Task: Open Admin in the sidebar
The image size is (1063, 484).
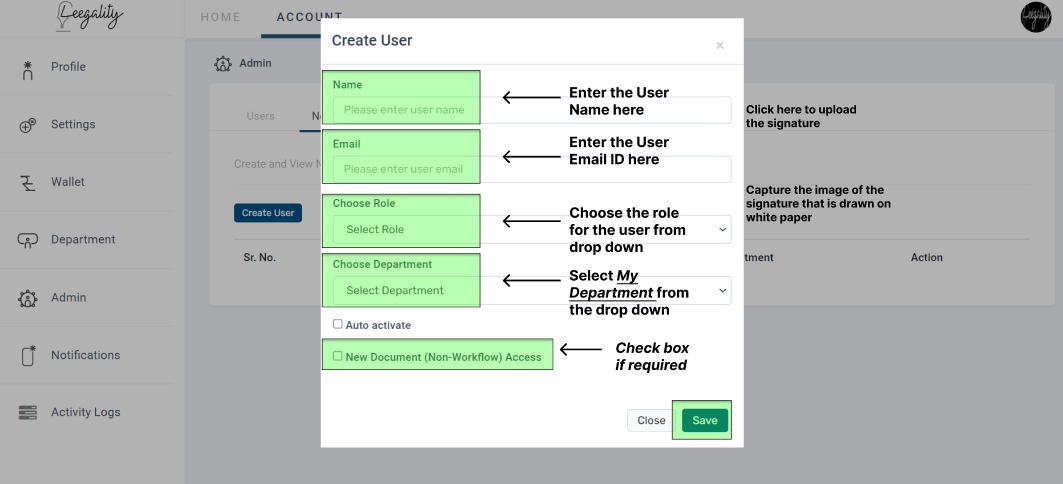Action: (x=68, y=297)
